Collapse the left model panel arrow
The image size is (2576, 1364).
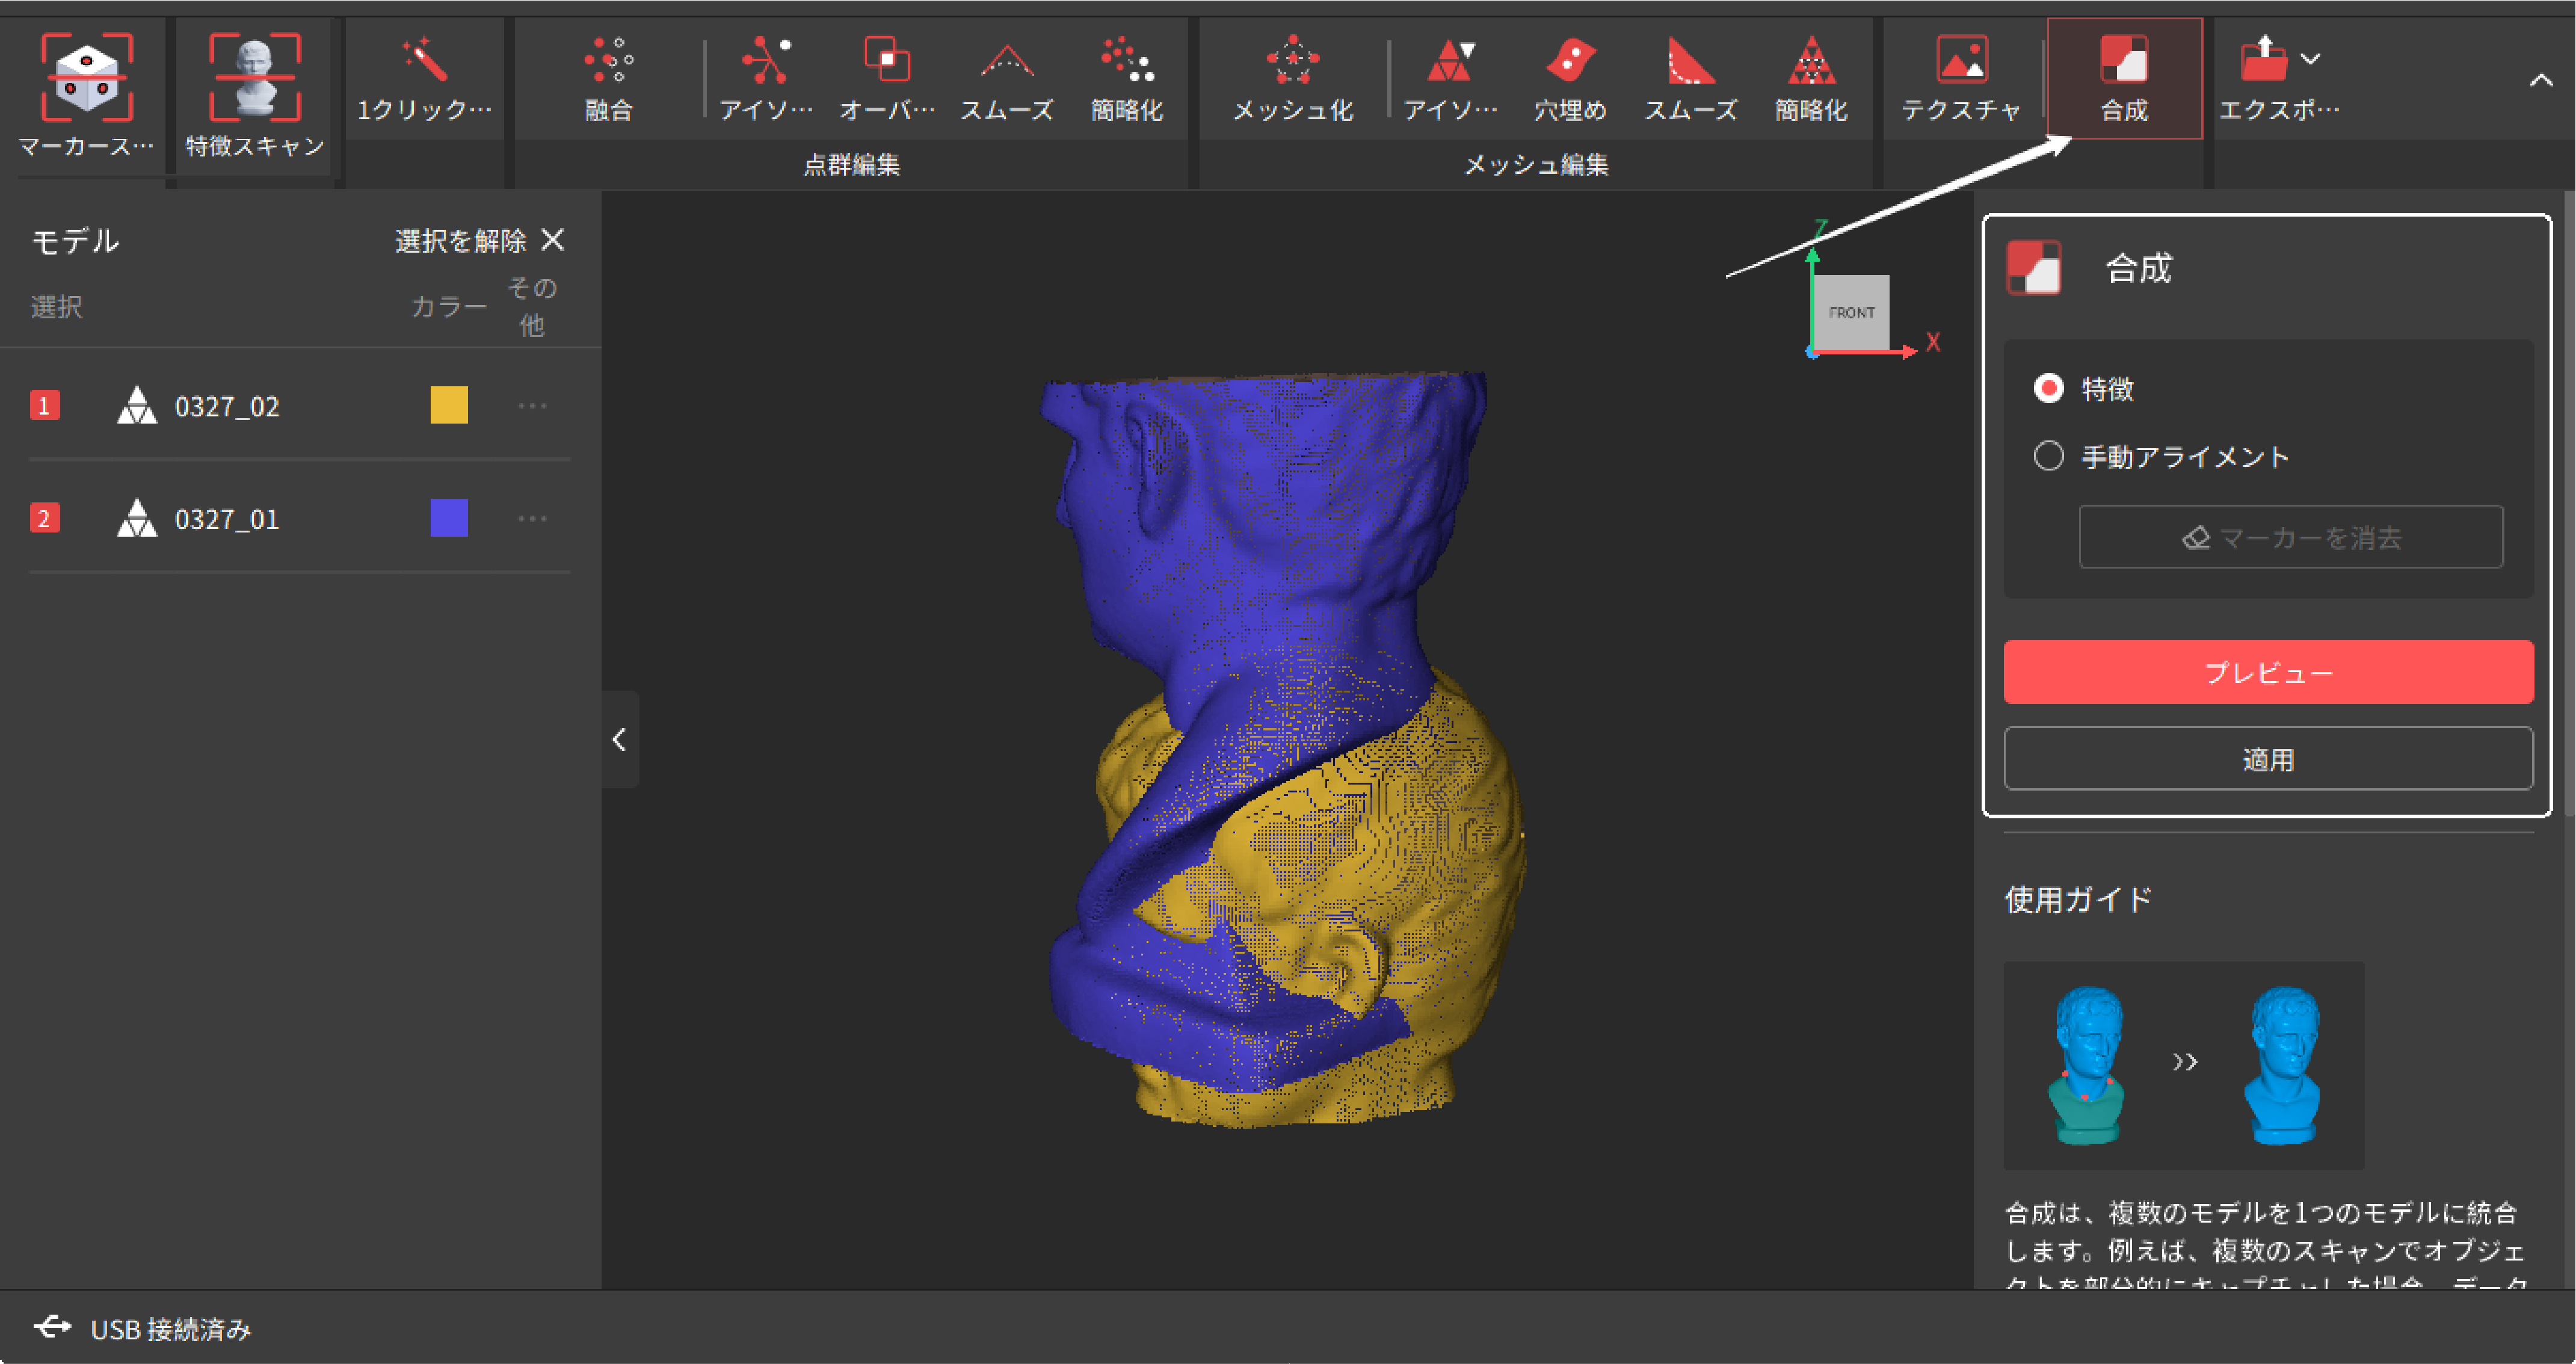[x=619, y=740]
